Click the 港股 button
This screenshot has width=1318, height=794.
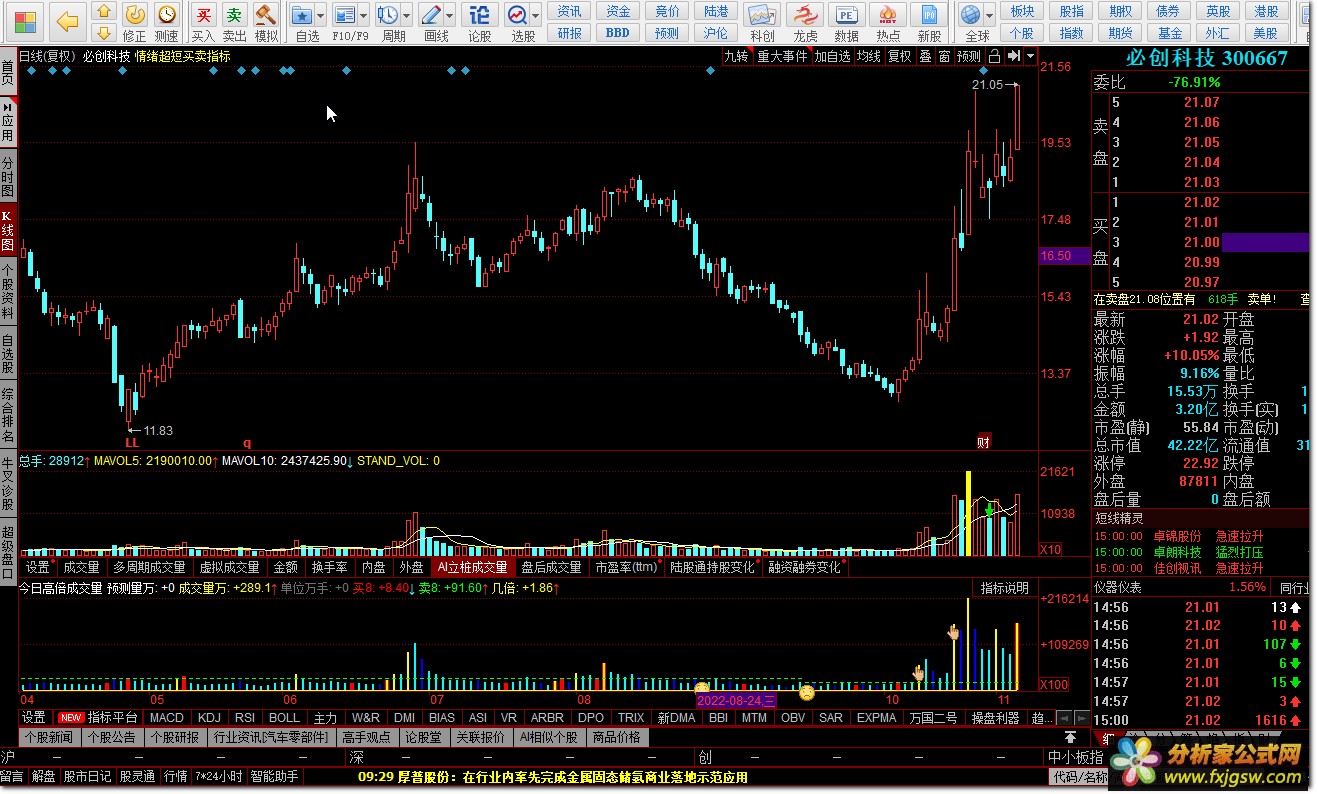[x=1267, y=11]
